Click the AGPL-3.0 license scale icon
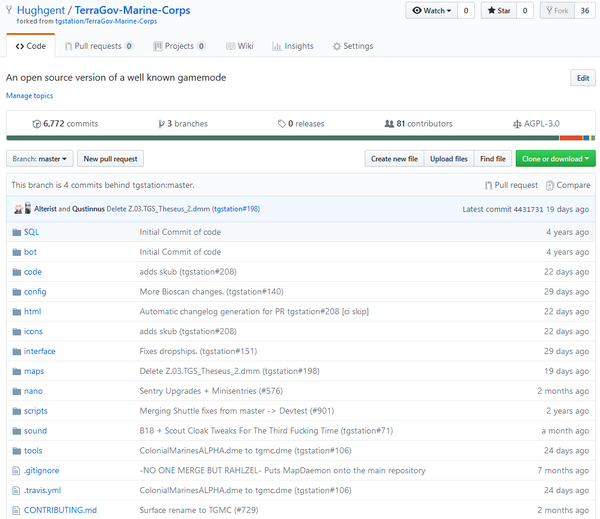600x519 pixels. coord(517,124)
